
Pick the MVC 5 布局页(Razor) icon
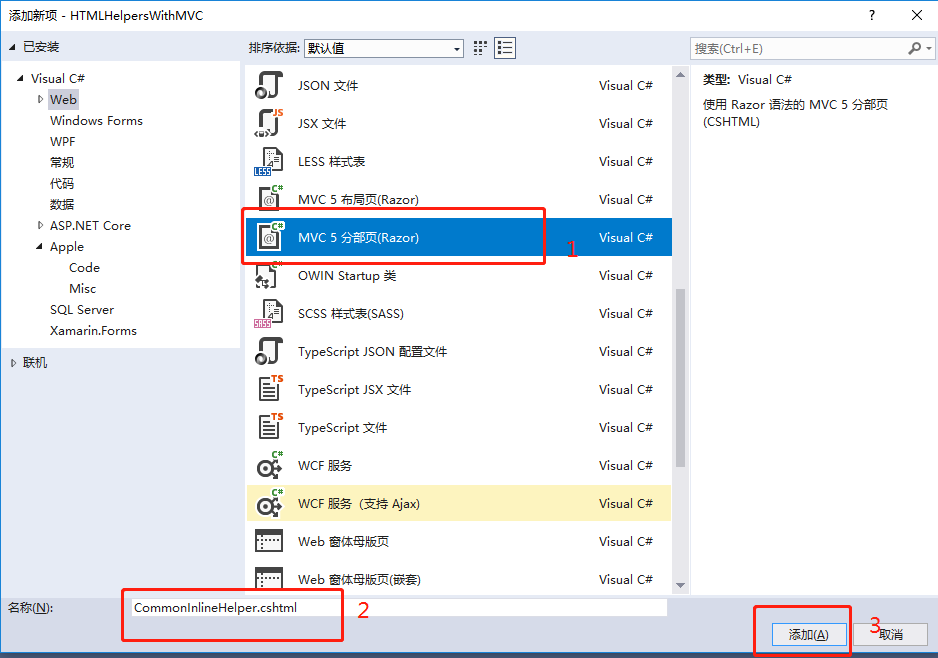coord(269,199)
